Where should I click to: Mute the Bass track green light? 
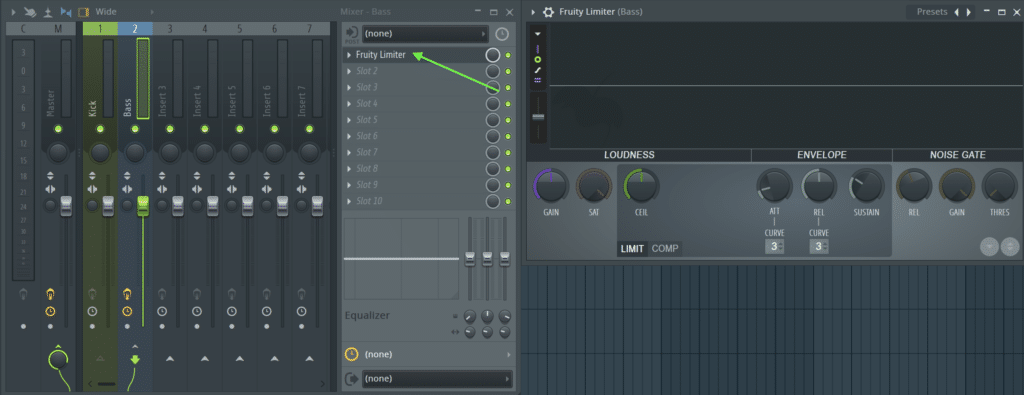[x=135, y=129]
